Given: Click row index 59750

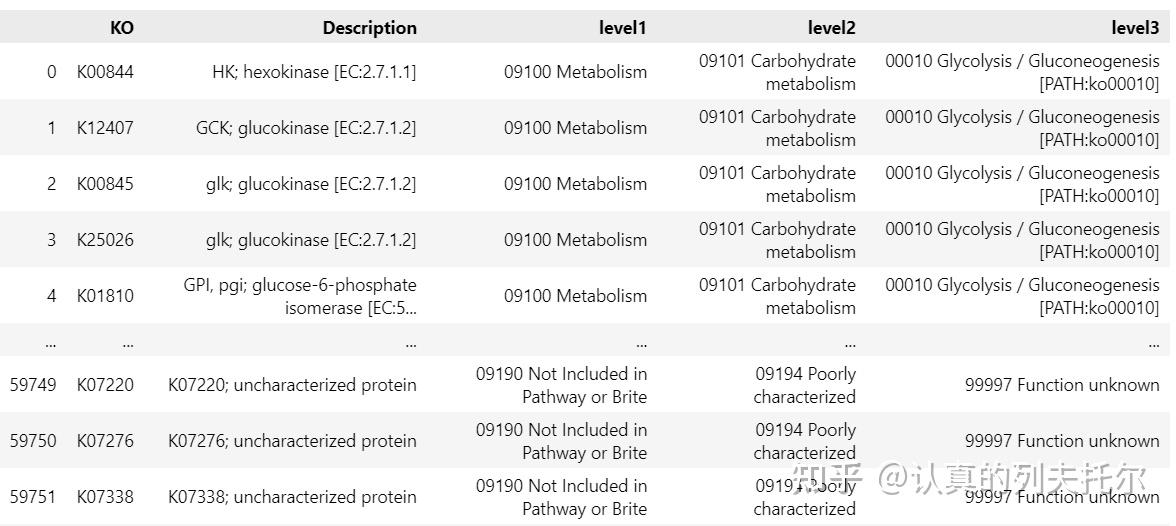Looking at the screenshot, I should (33, 441).
